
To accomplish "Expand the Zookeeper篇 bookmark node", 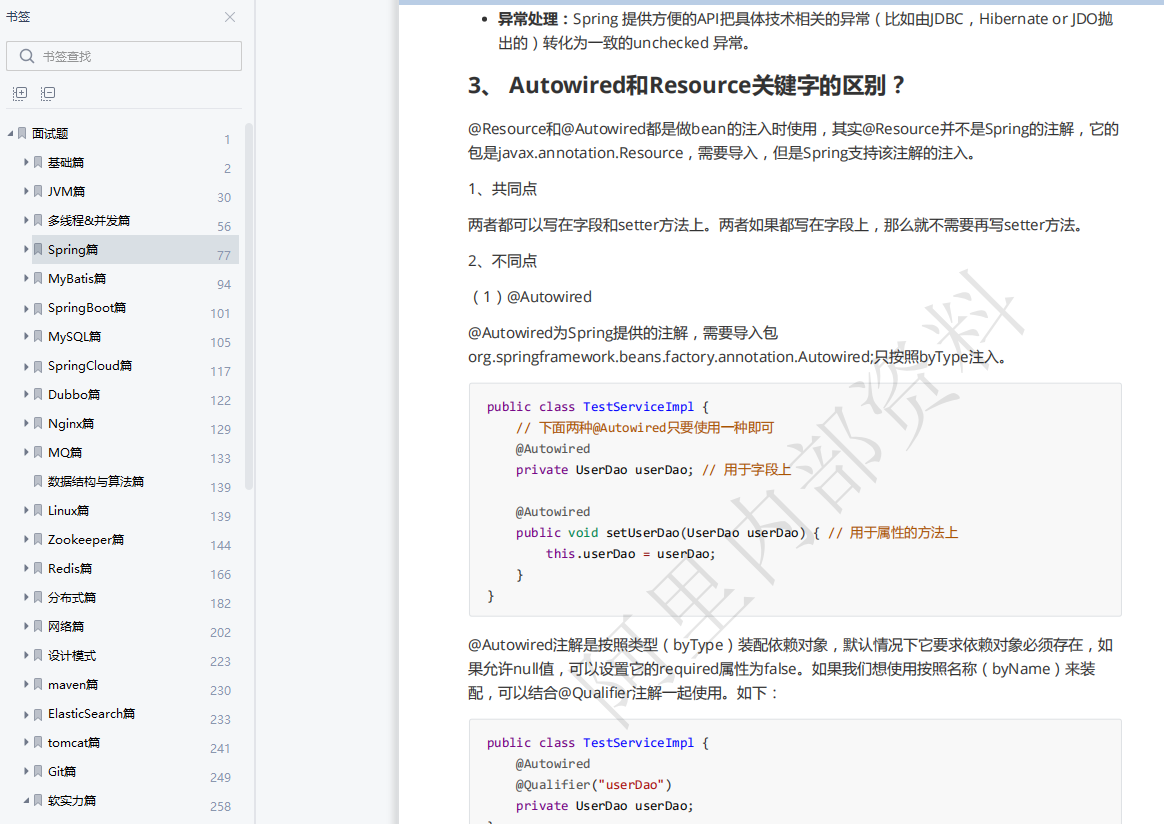I will pos(28,539).
